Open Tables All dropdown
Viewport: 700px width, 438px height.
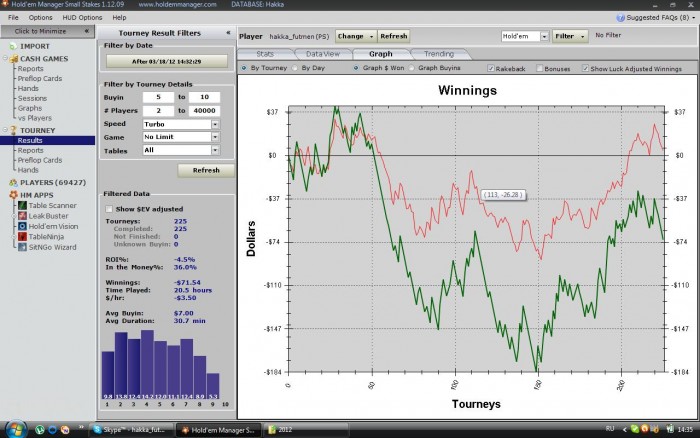click(x=215, y=150)
